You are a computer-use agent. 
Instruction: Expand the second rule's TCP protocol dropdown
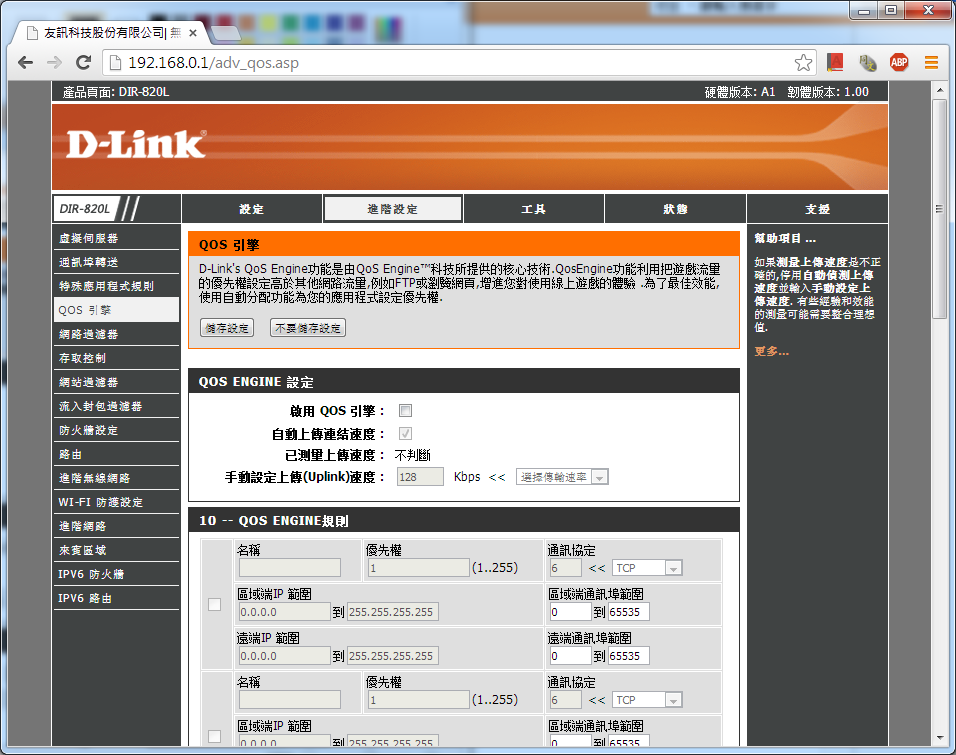pyautogui.click(x=646, y=700)
